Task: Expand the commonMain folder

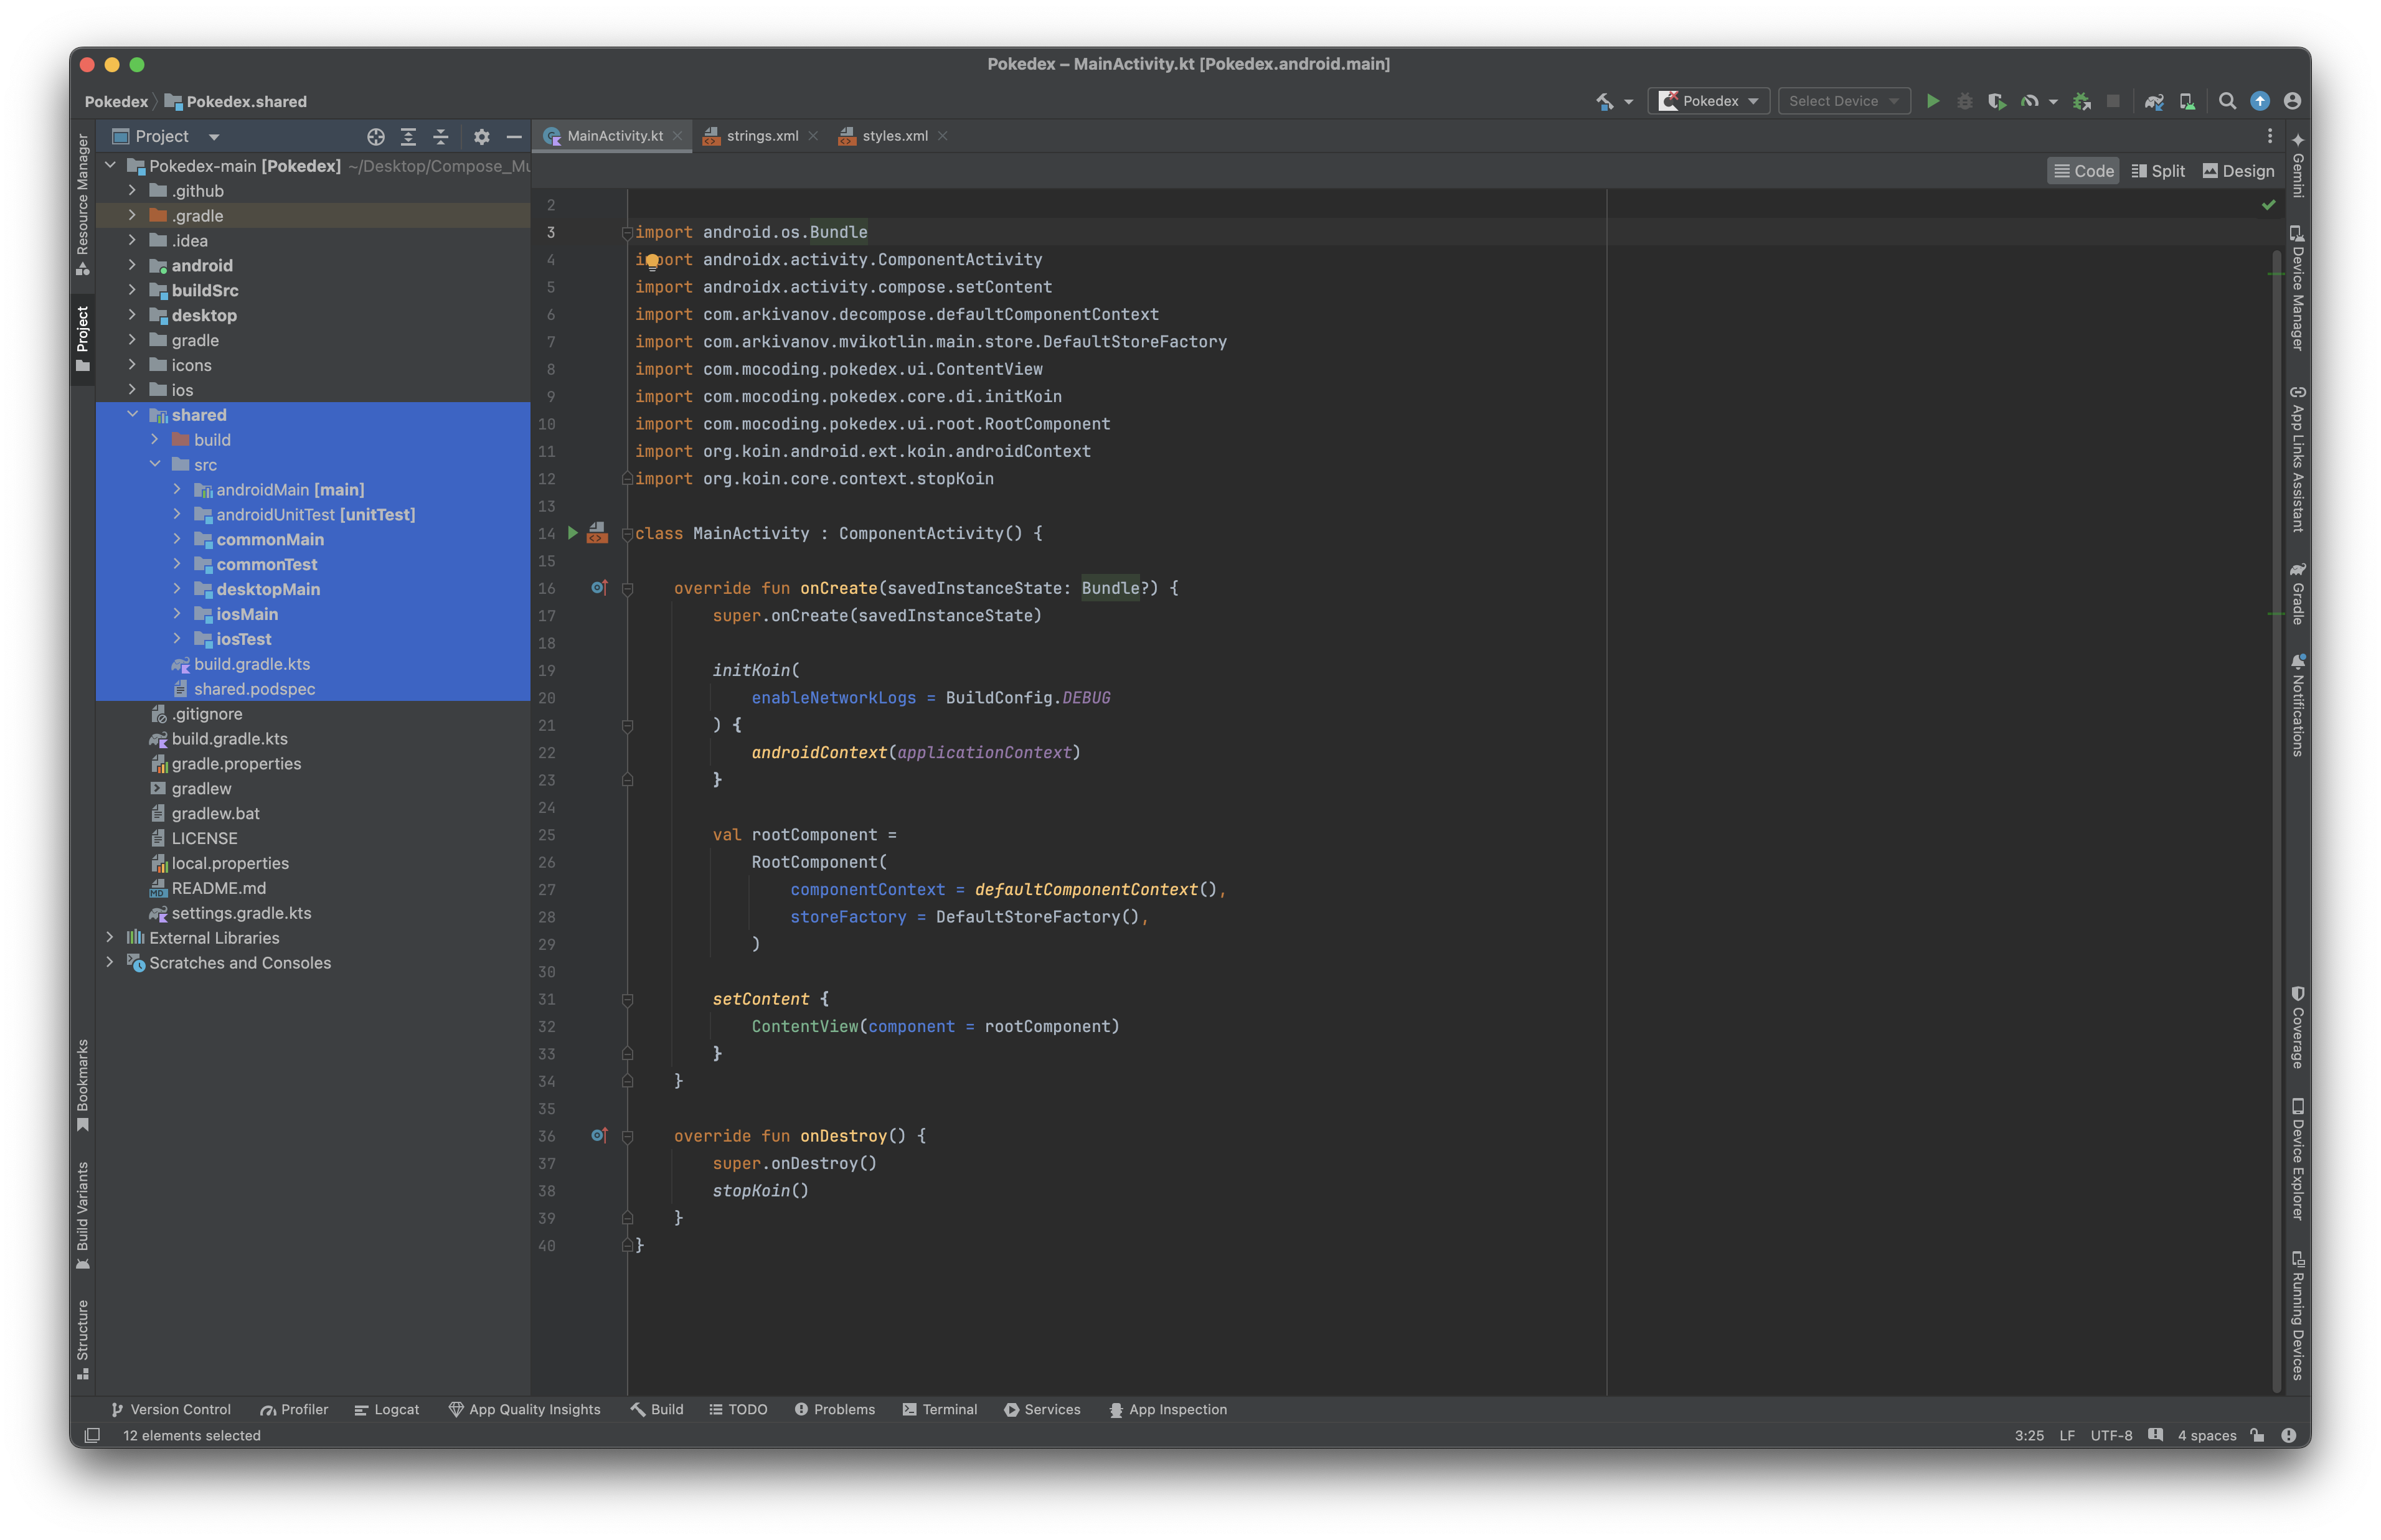Action: [177, 539]
